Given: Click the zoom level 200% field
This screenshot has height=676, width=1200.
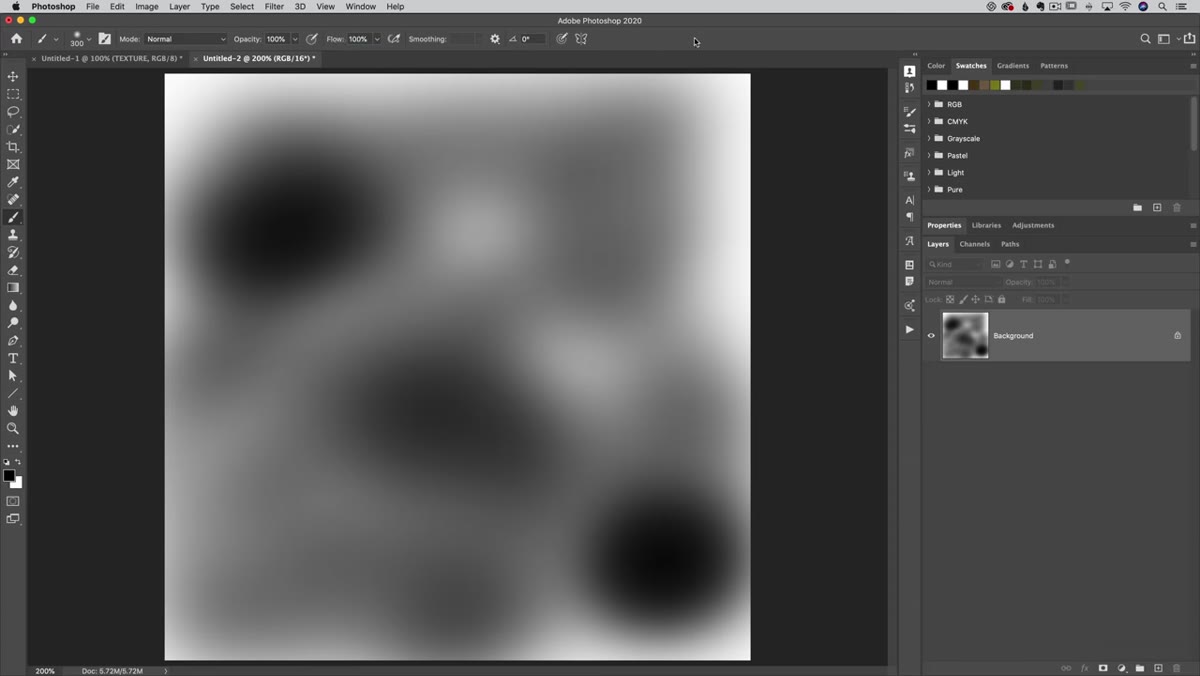Looking at the screenshot, I should 45,671.
